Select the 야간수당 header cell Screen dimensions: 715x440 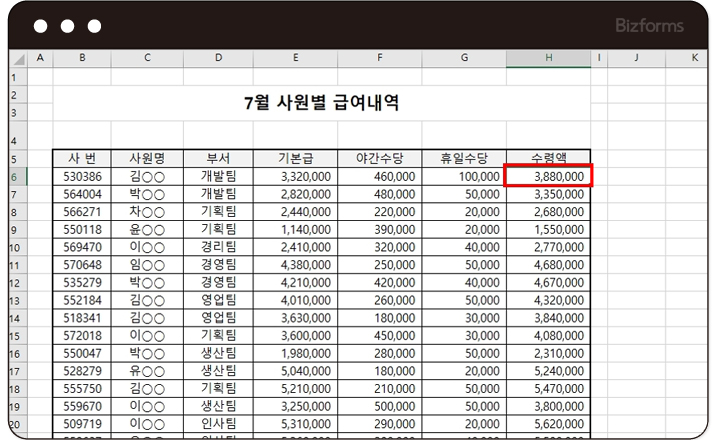379,158
